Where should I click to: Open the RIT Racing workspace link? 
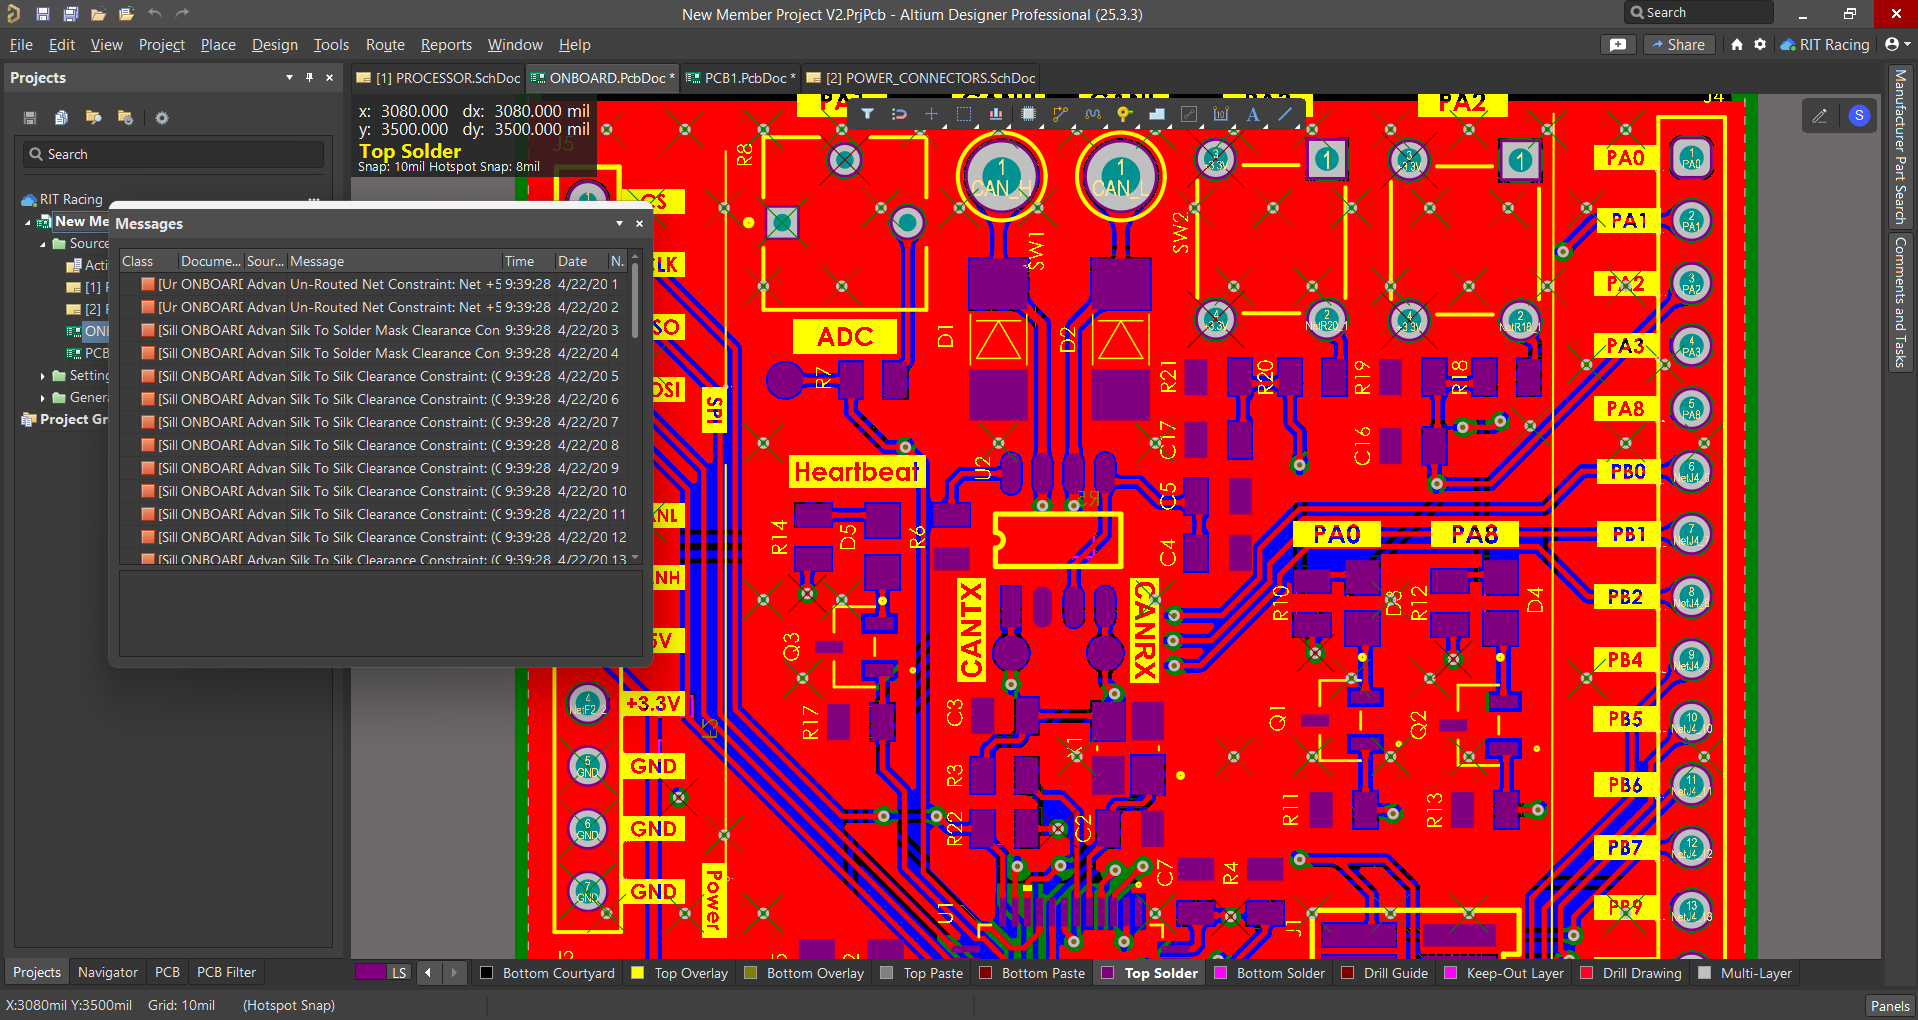pyautogui.click(x=1825, y=44)
